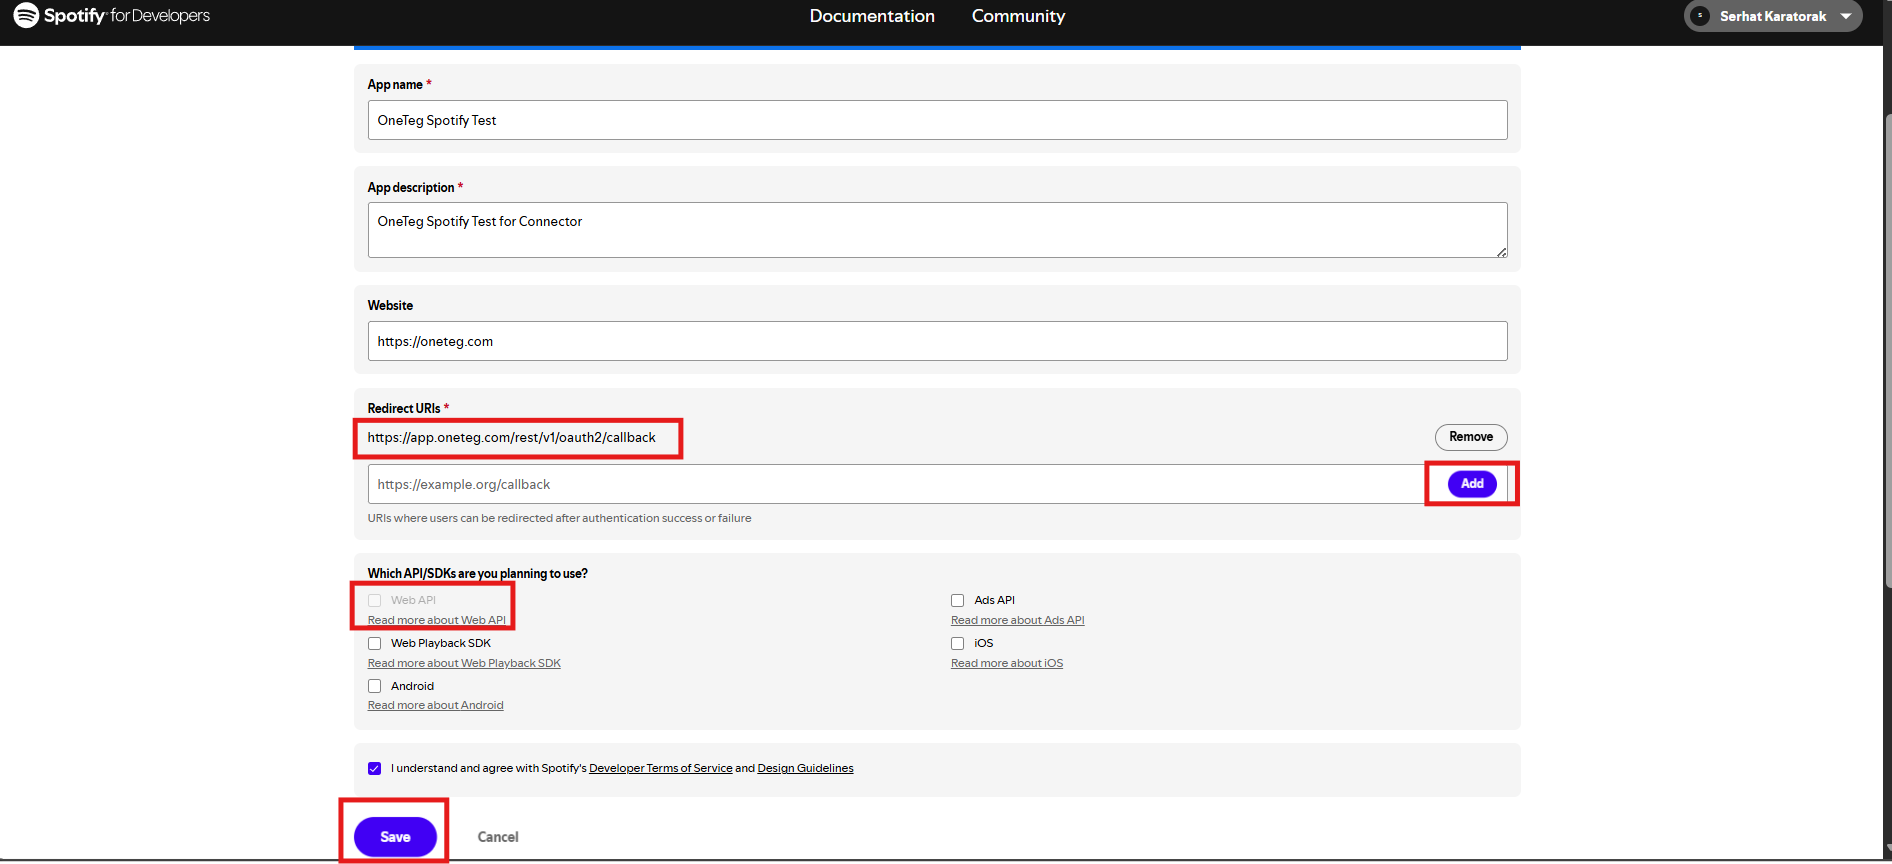Open the Documentation menu item
The image size is (1892, 864).
[872, 16]
